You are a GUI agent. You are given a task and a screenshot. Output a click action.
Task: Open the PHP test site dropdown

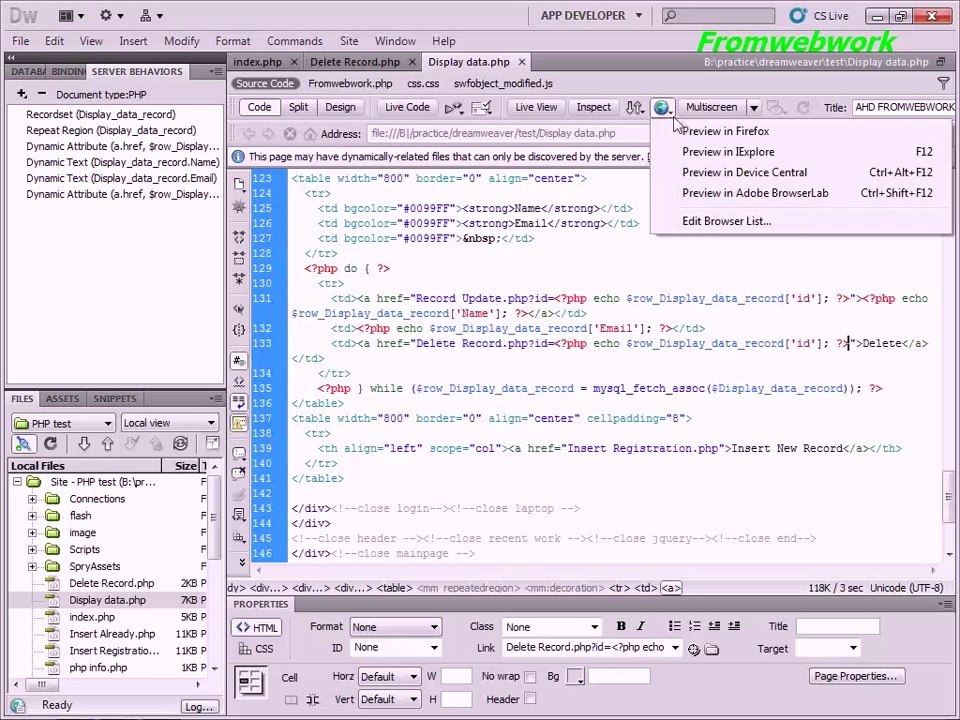click(63, 423)
